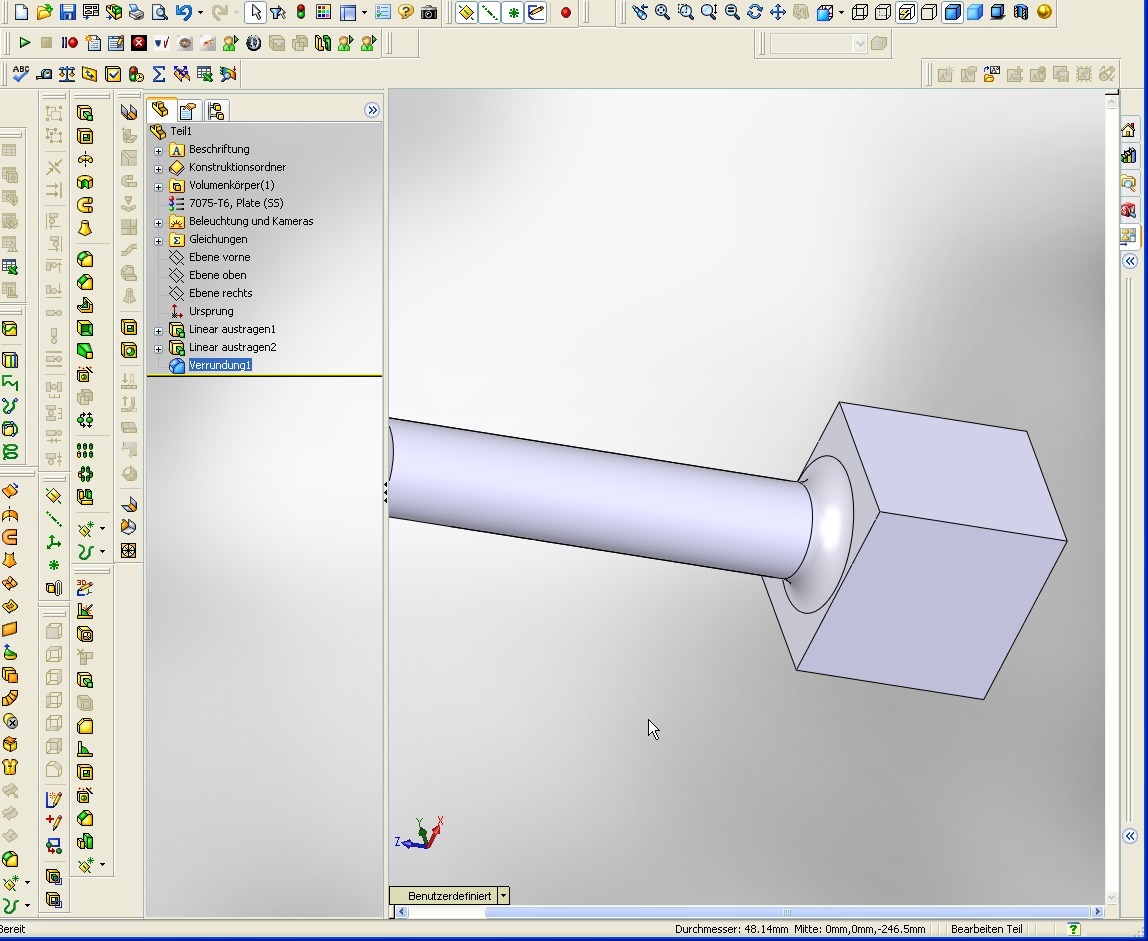Image resolution: width=1148 pixels, height=941 pixels.
Task: Click the Rebuild traffic light icon
Action: coord(300,13)
